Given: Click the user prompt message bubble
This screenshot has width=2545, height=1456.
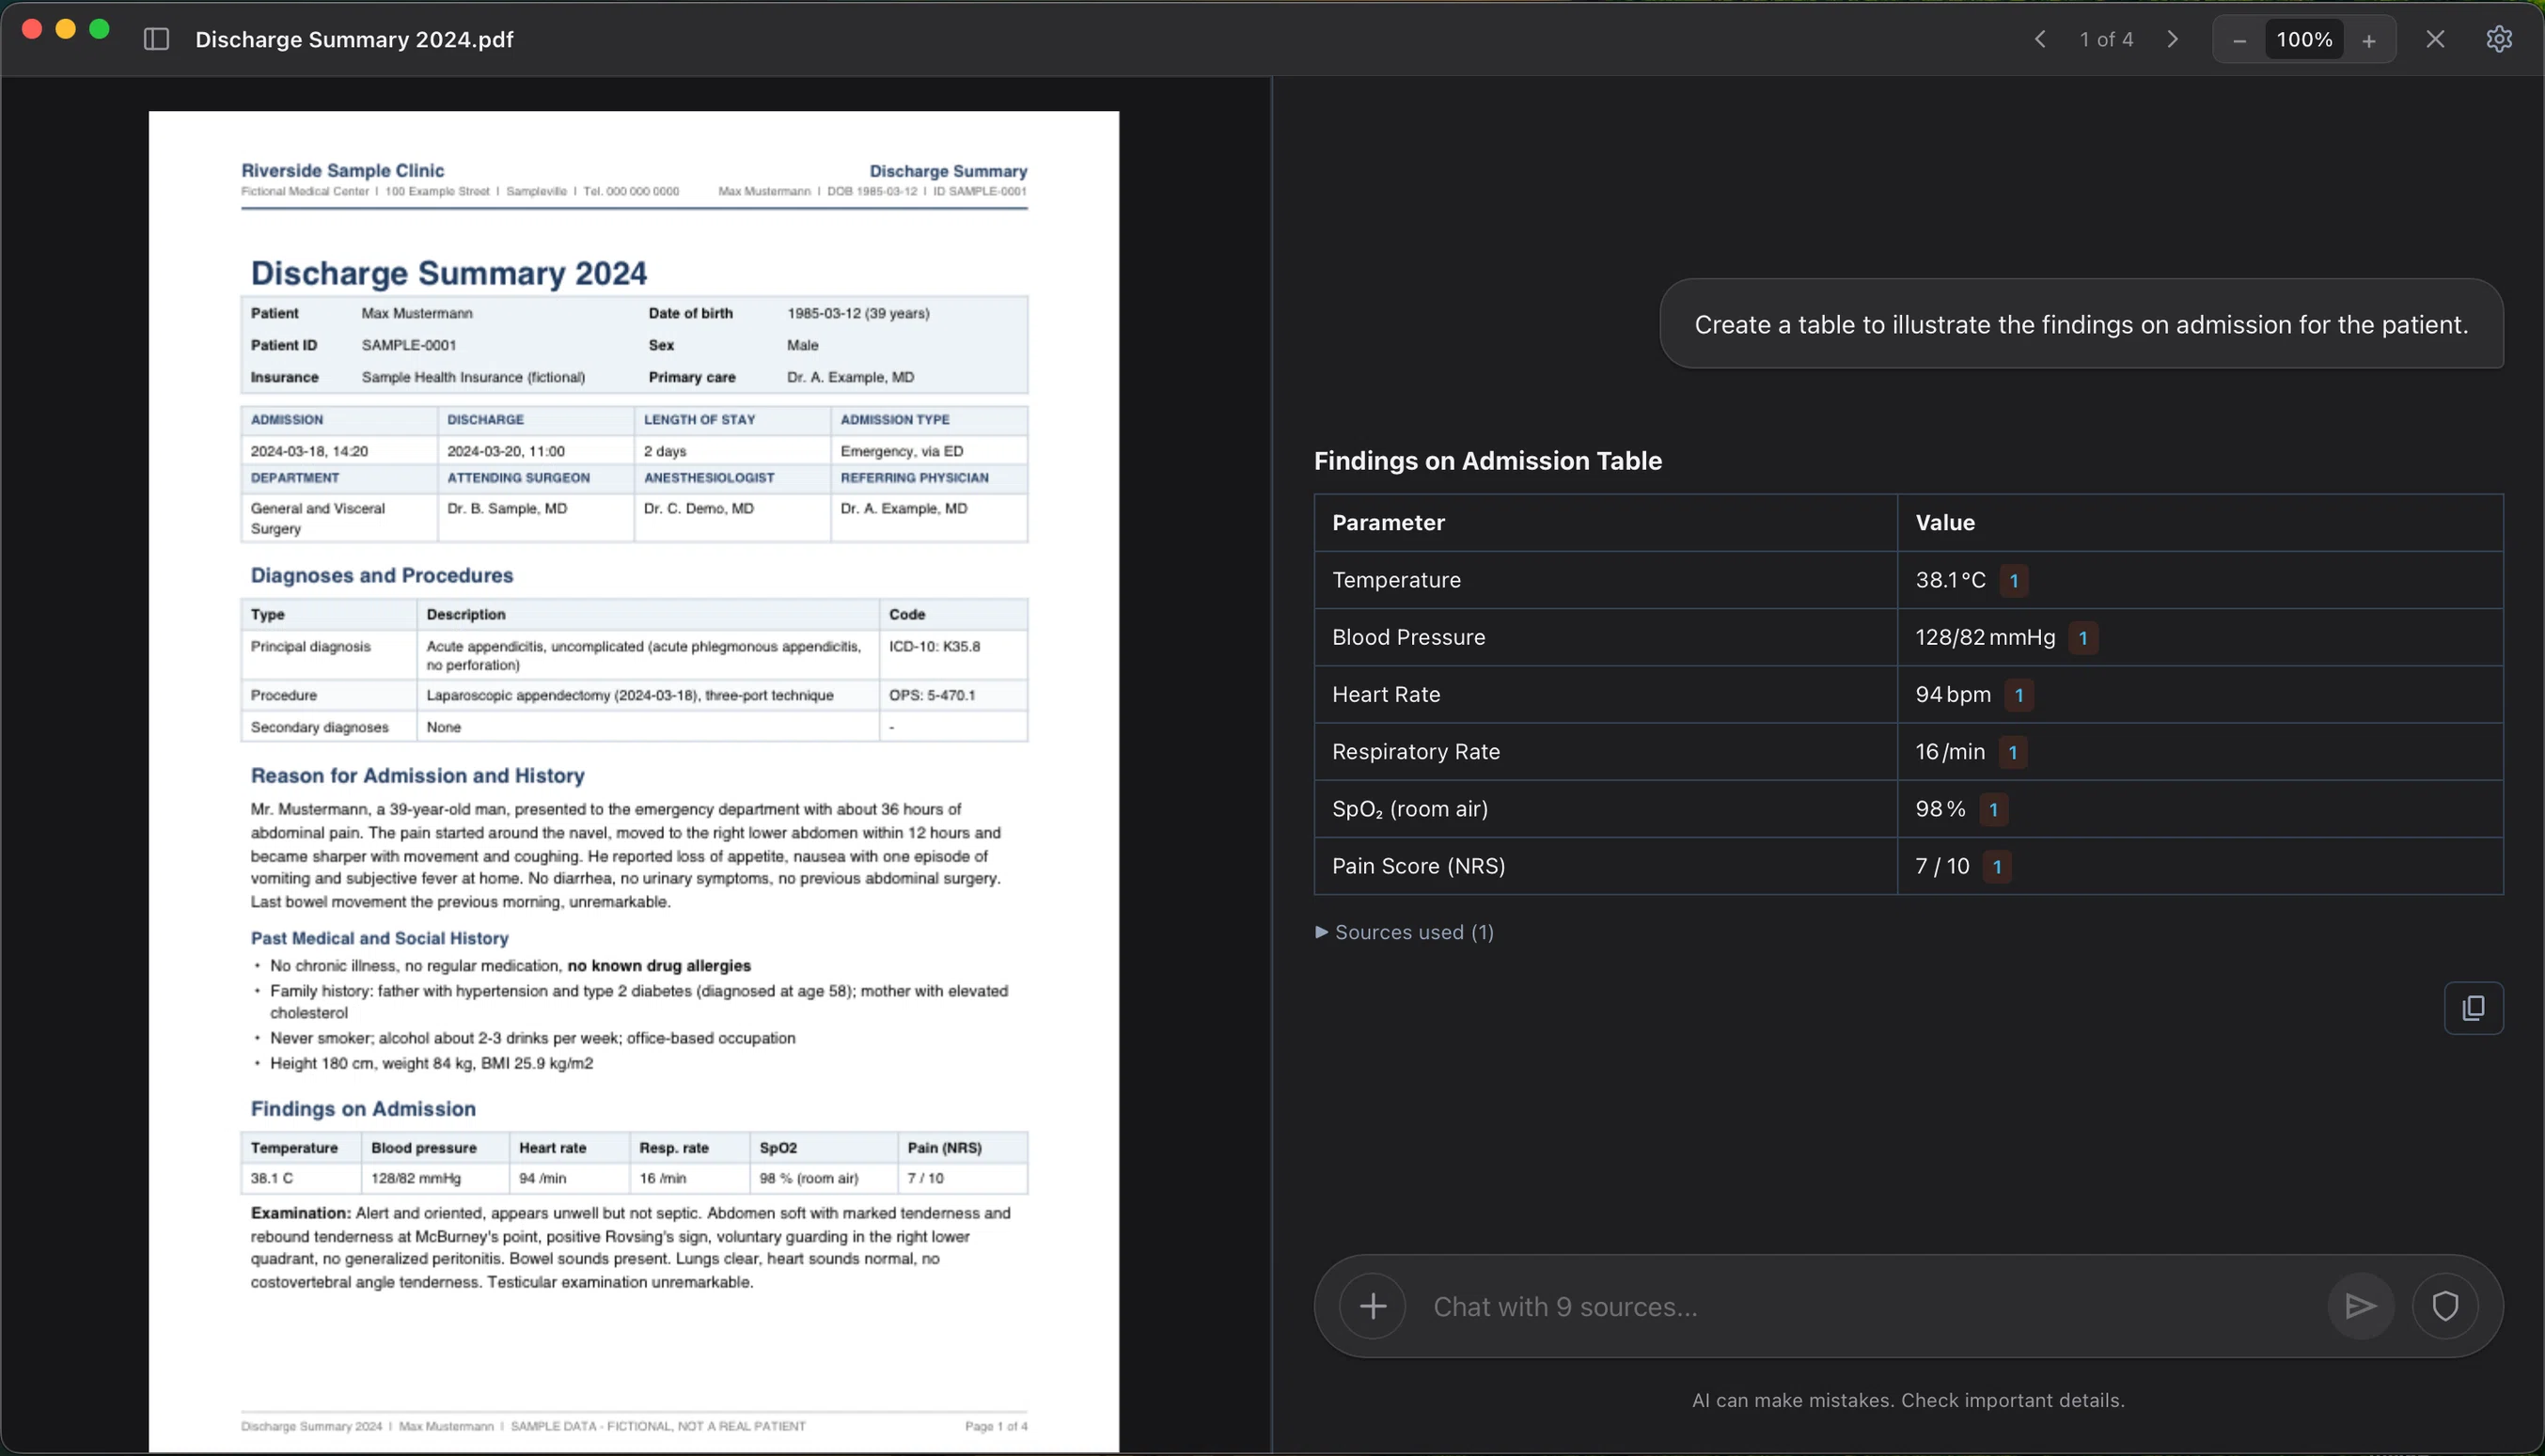Looking at the screenshot, I should pos(2081,324).
